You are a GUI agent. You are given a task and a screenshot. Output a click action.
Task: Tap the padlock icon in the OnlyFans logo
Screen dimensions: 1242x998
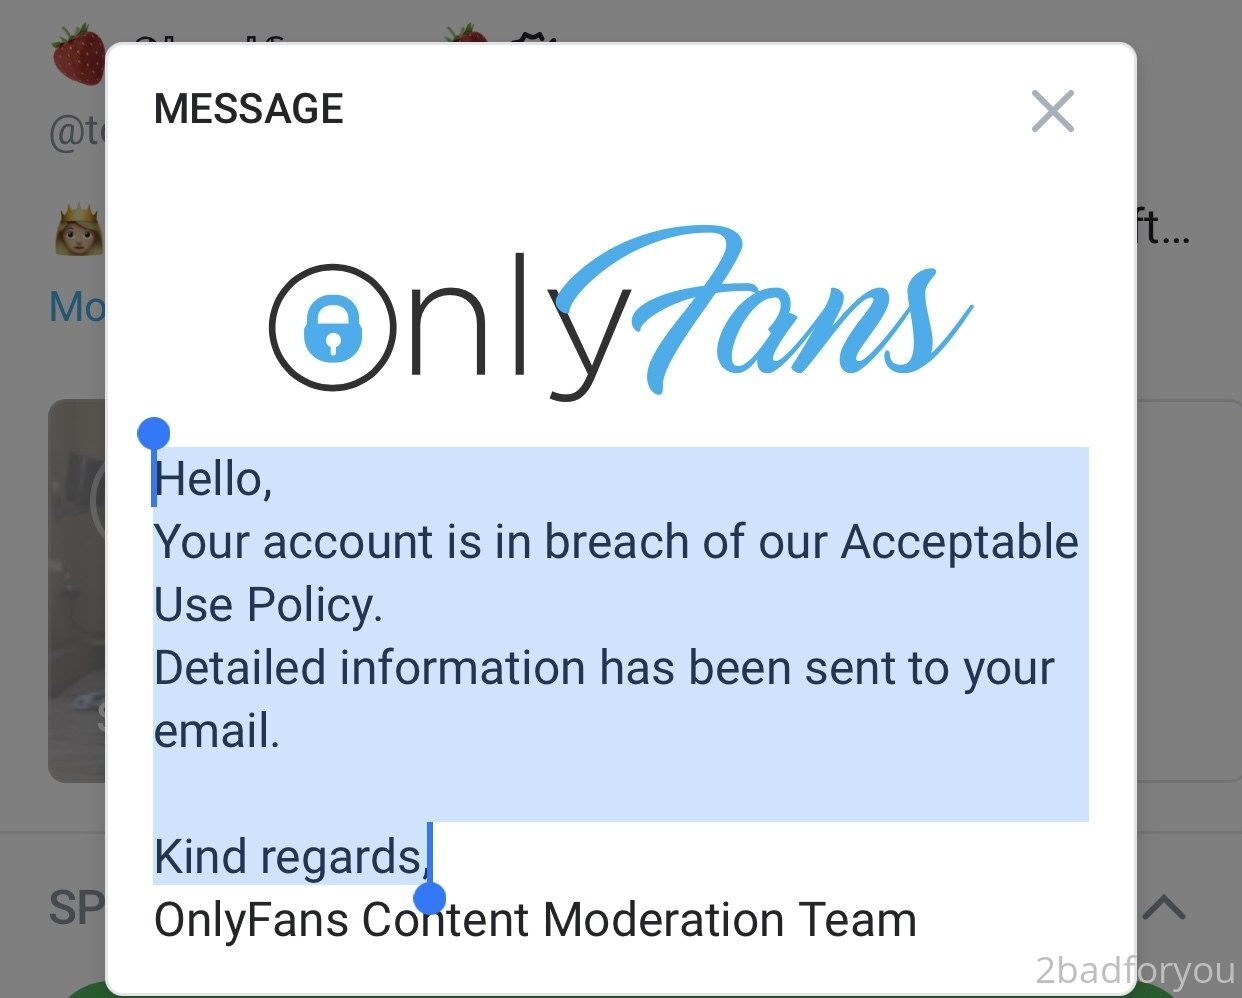click(x=332, y=326)
